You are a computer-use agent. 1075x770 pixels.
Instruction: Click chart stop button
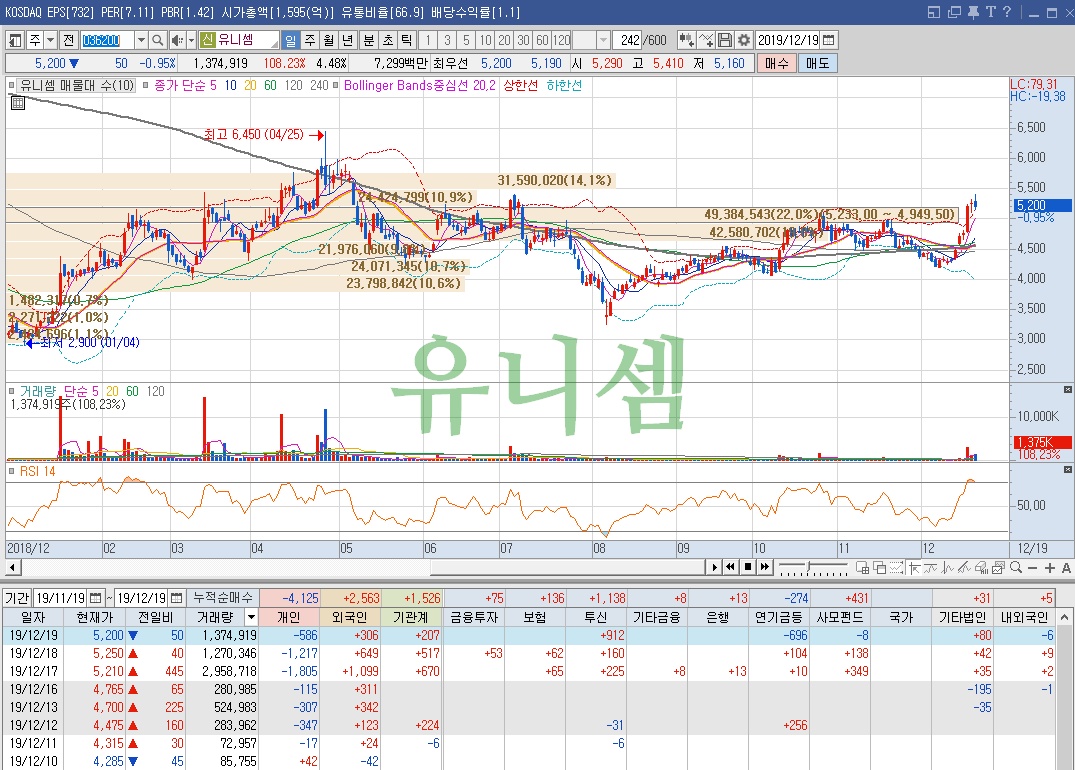[748, 567]
